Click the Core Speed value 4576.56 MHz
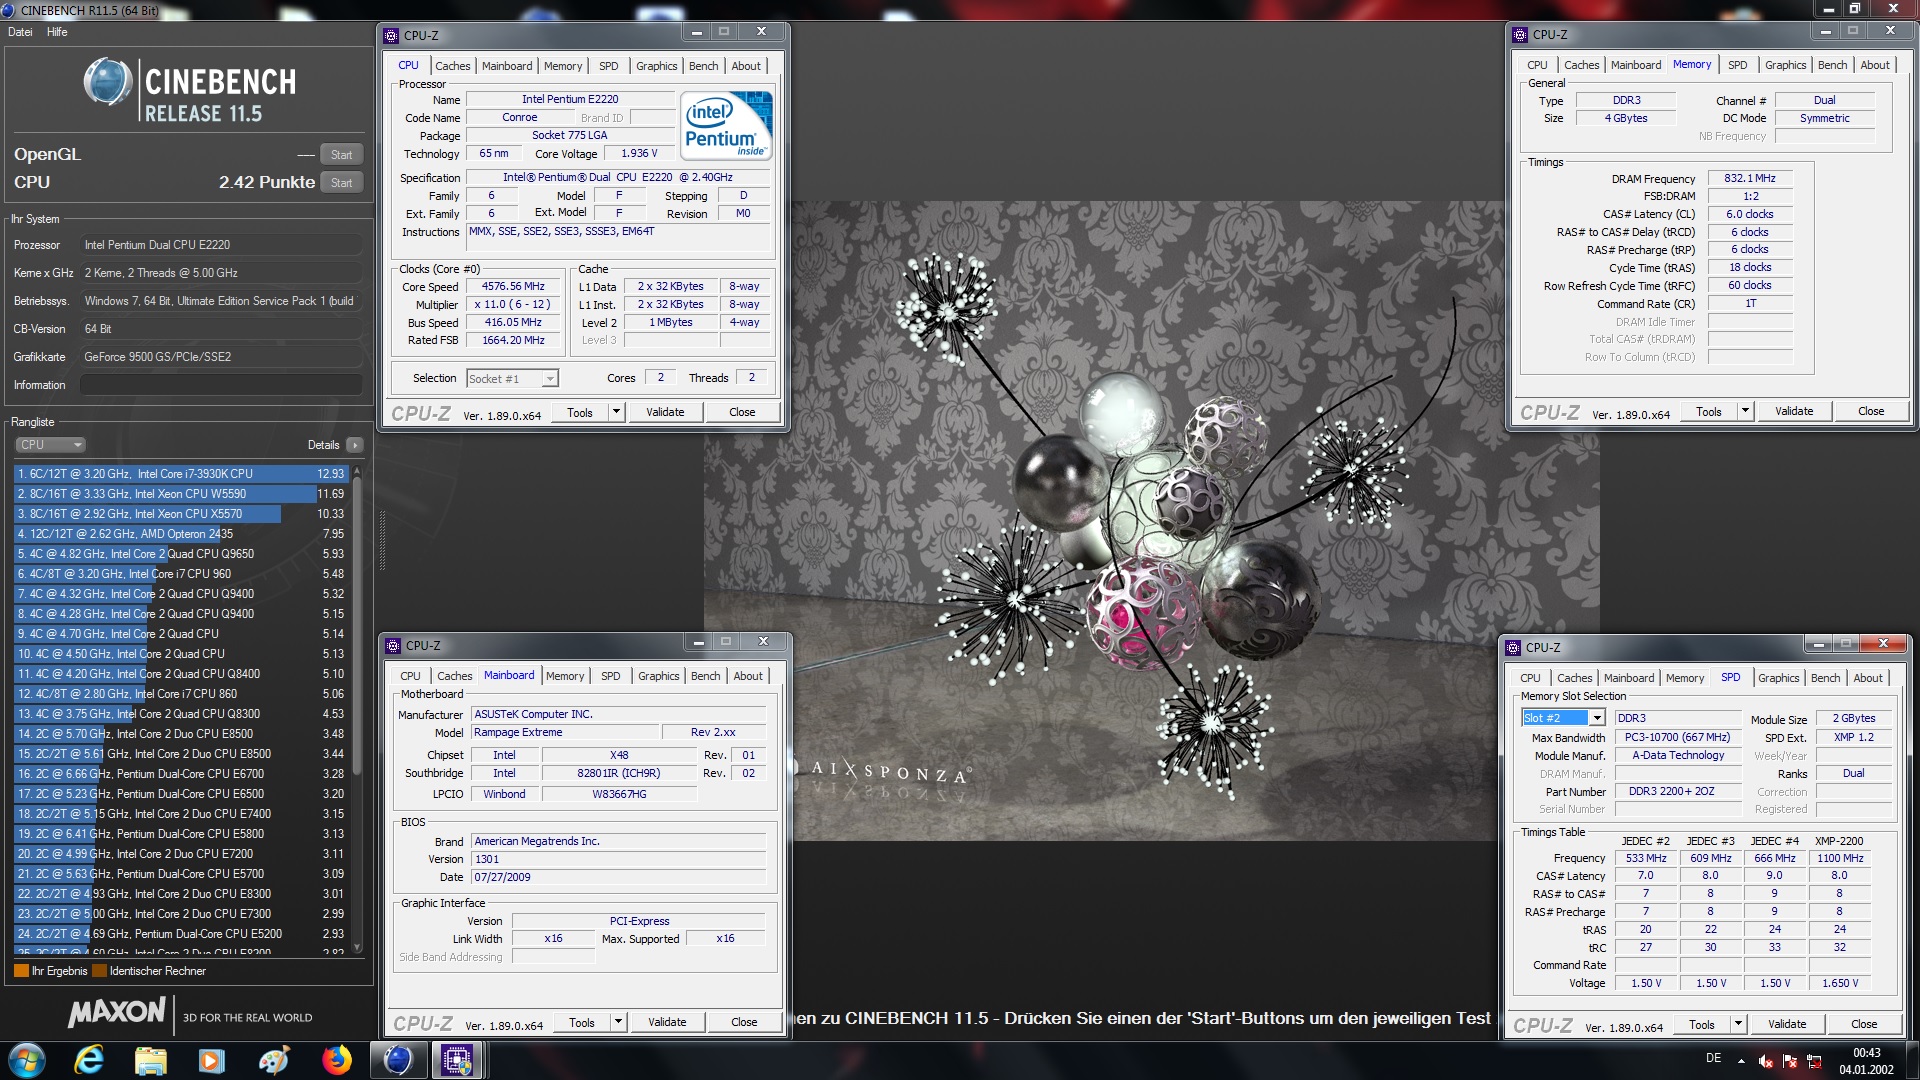The image size is (1920, 1080). point(513,287)
